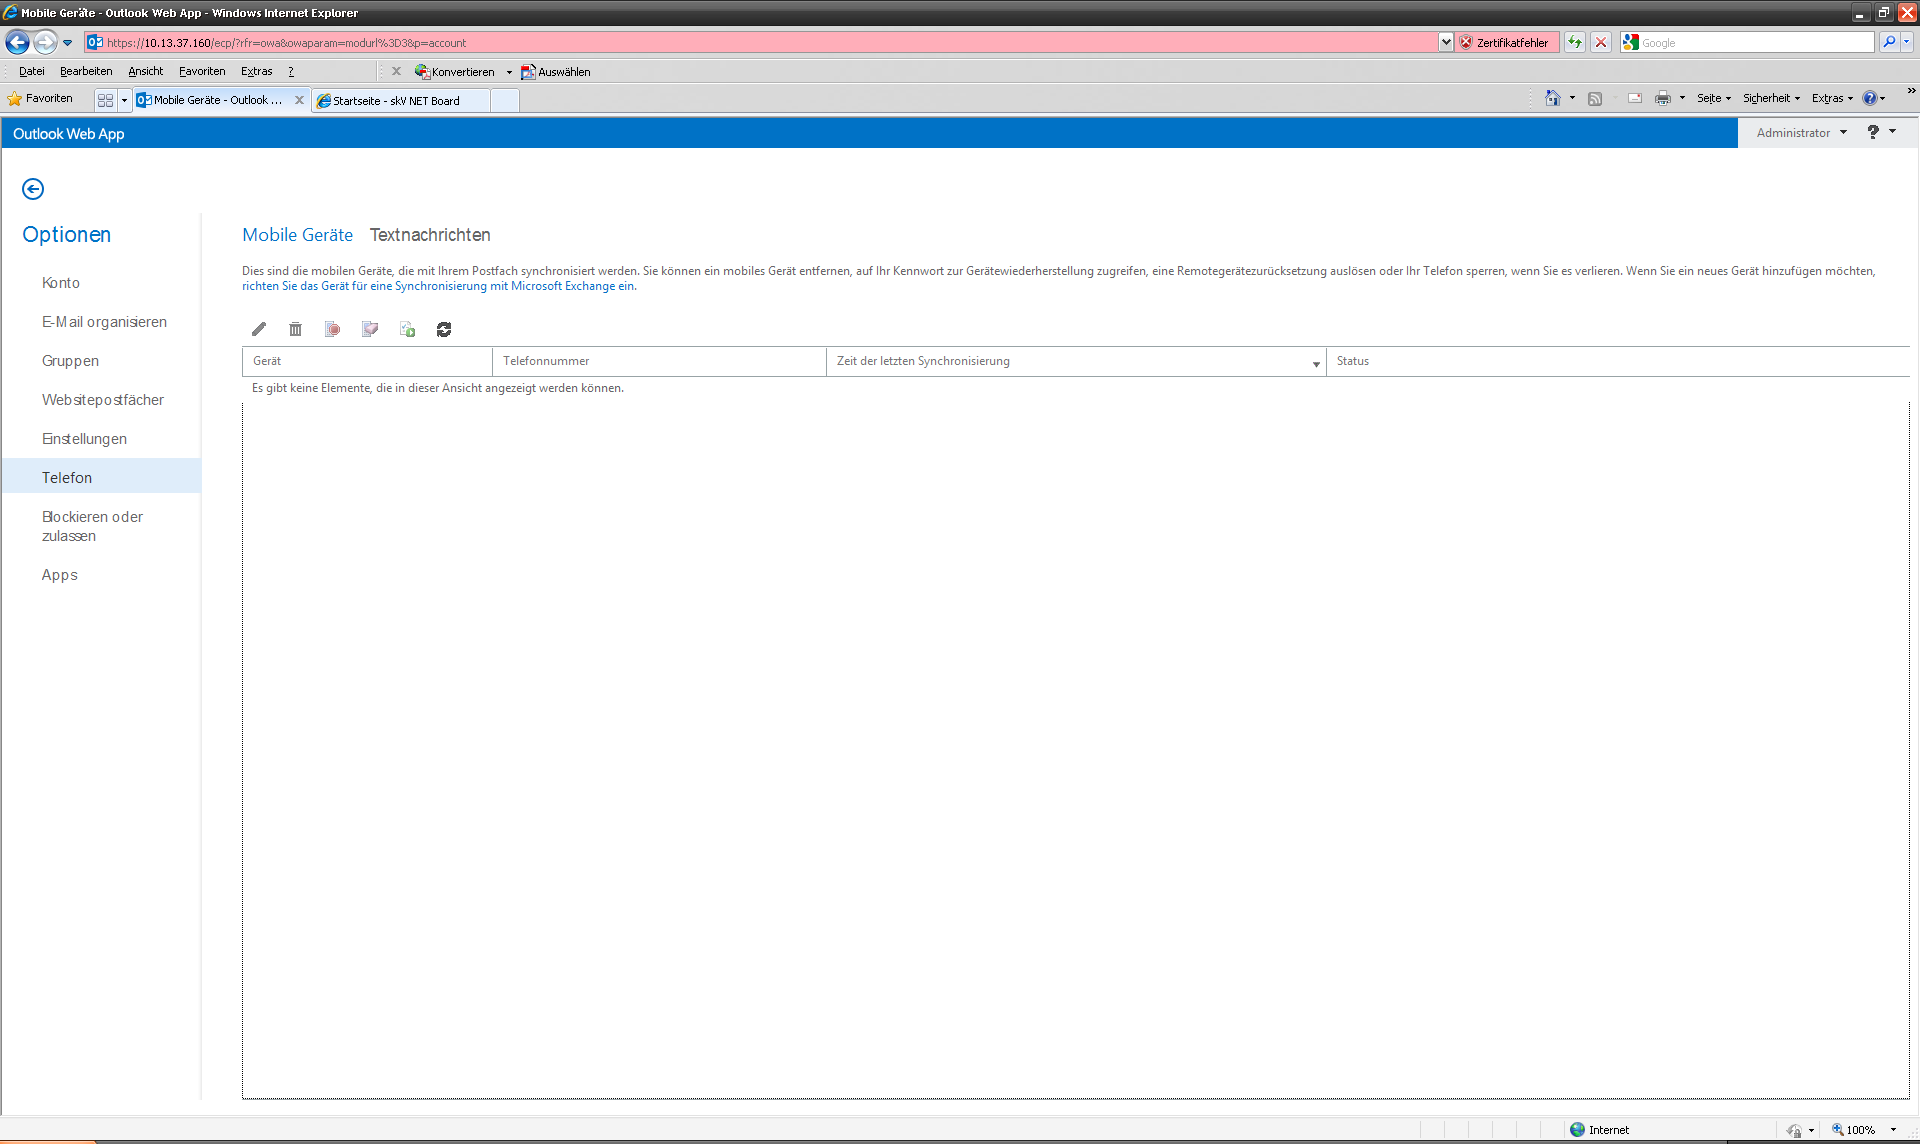Refresh the mobile device list

[444, 329]
